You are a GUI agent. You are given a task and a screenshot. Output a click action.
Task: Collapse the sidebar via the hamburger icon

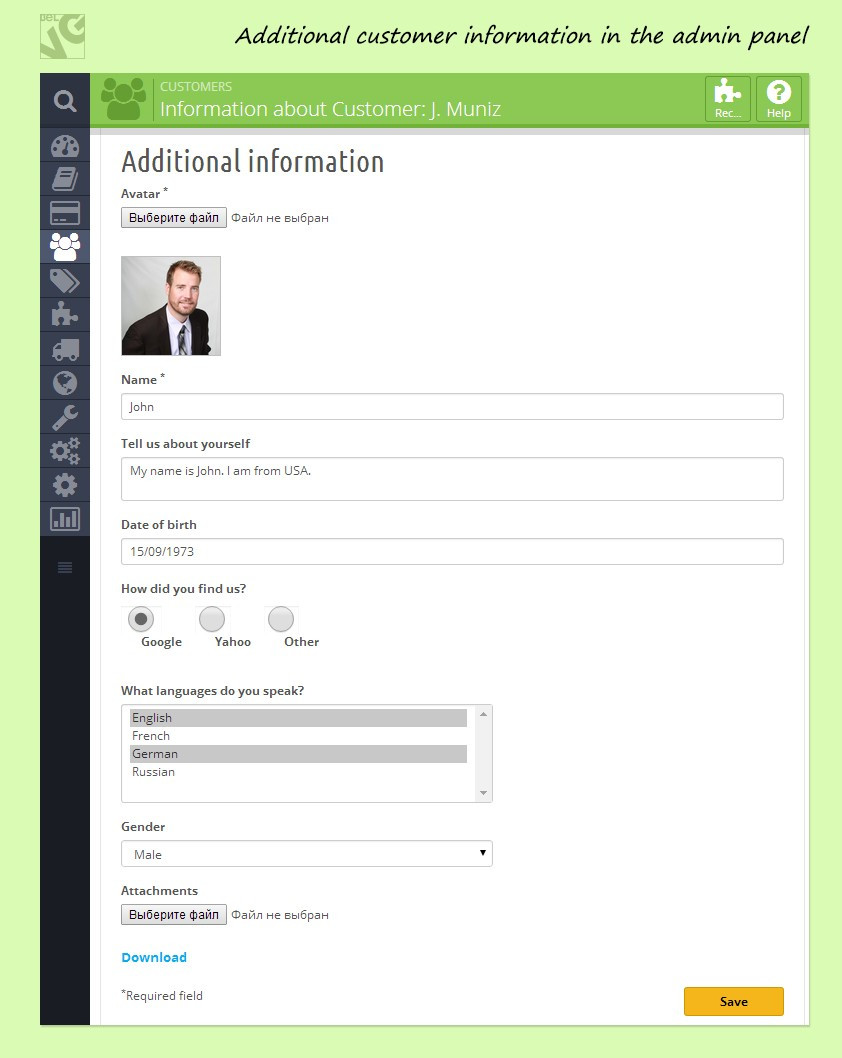click(65, 567)
